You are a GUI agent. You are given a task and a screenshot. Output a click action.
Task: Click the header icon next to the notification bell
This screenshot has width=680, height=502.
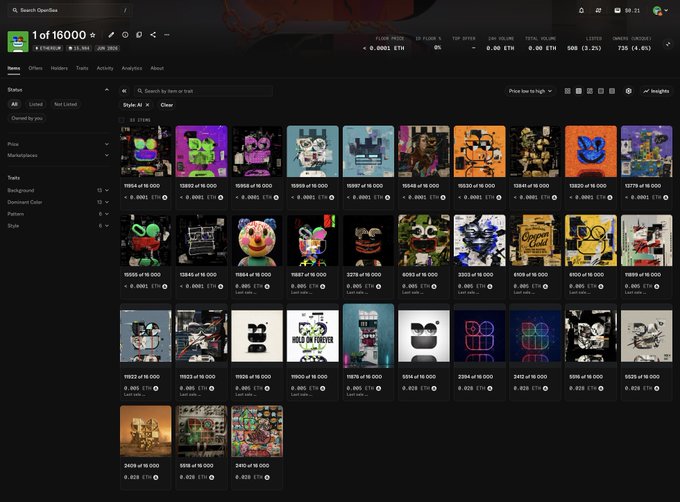(598, 10)
